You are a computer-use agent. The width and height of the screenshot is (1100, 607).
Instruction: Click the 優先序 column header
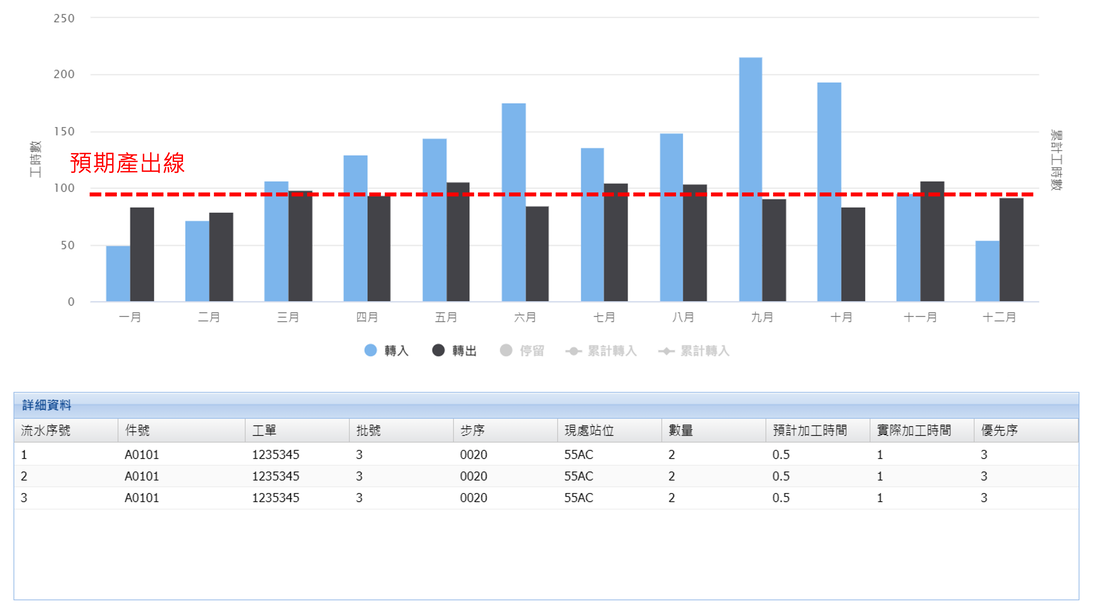1000,430
